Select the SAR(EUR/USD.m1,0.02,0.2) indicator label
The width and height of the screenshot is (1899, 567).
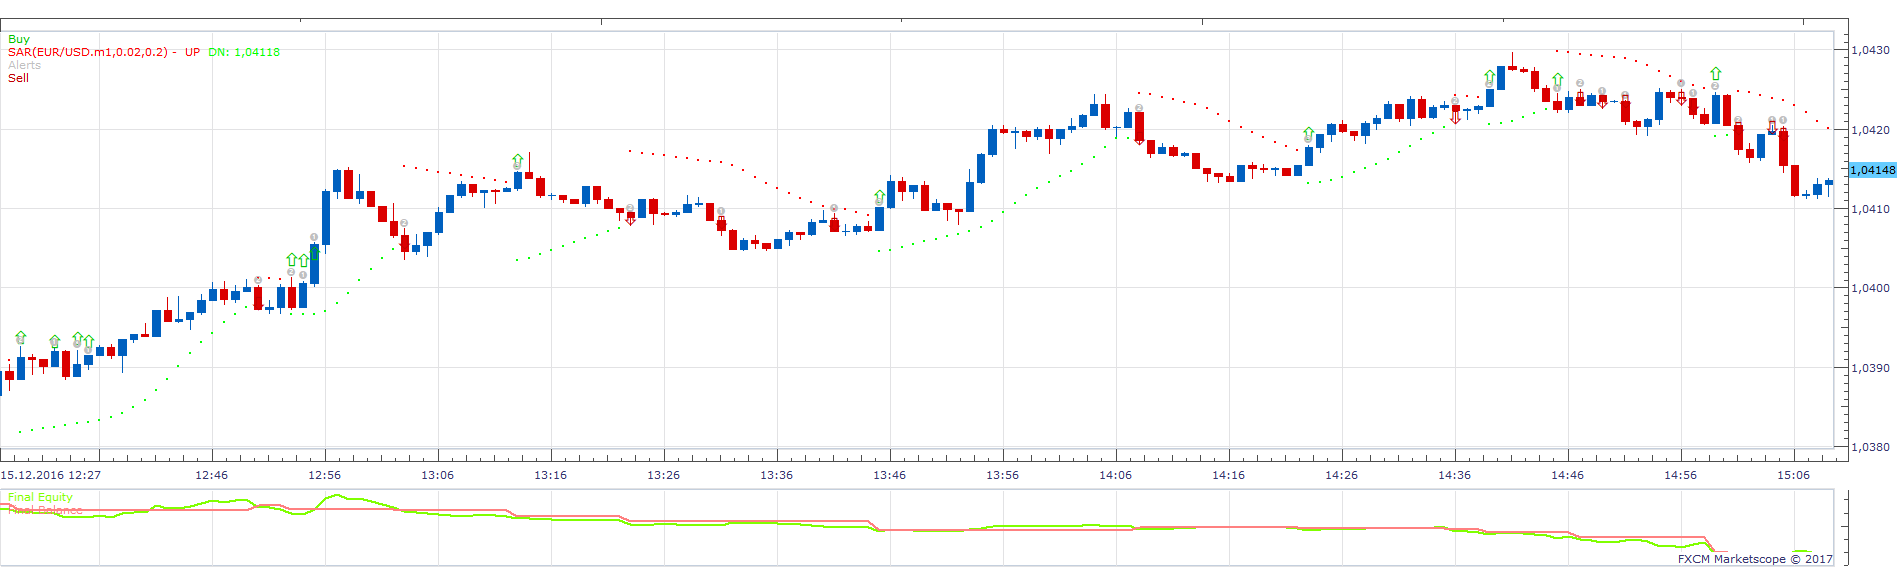point(88,52)
